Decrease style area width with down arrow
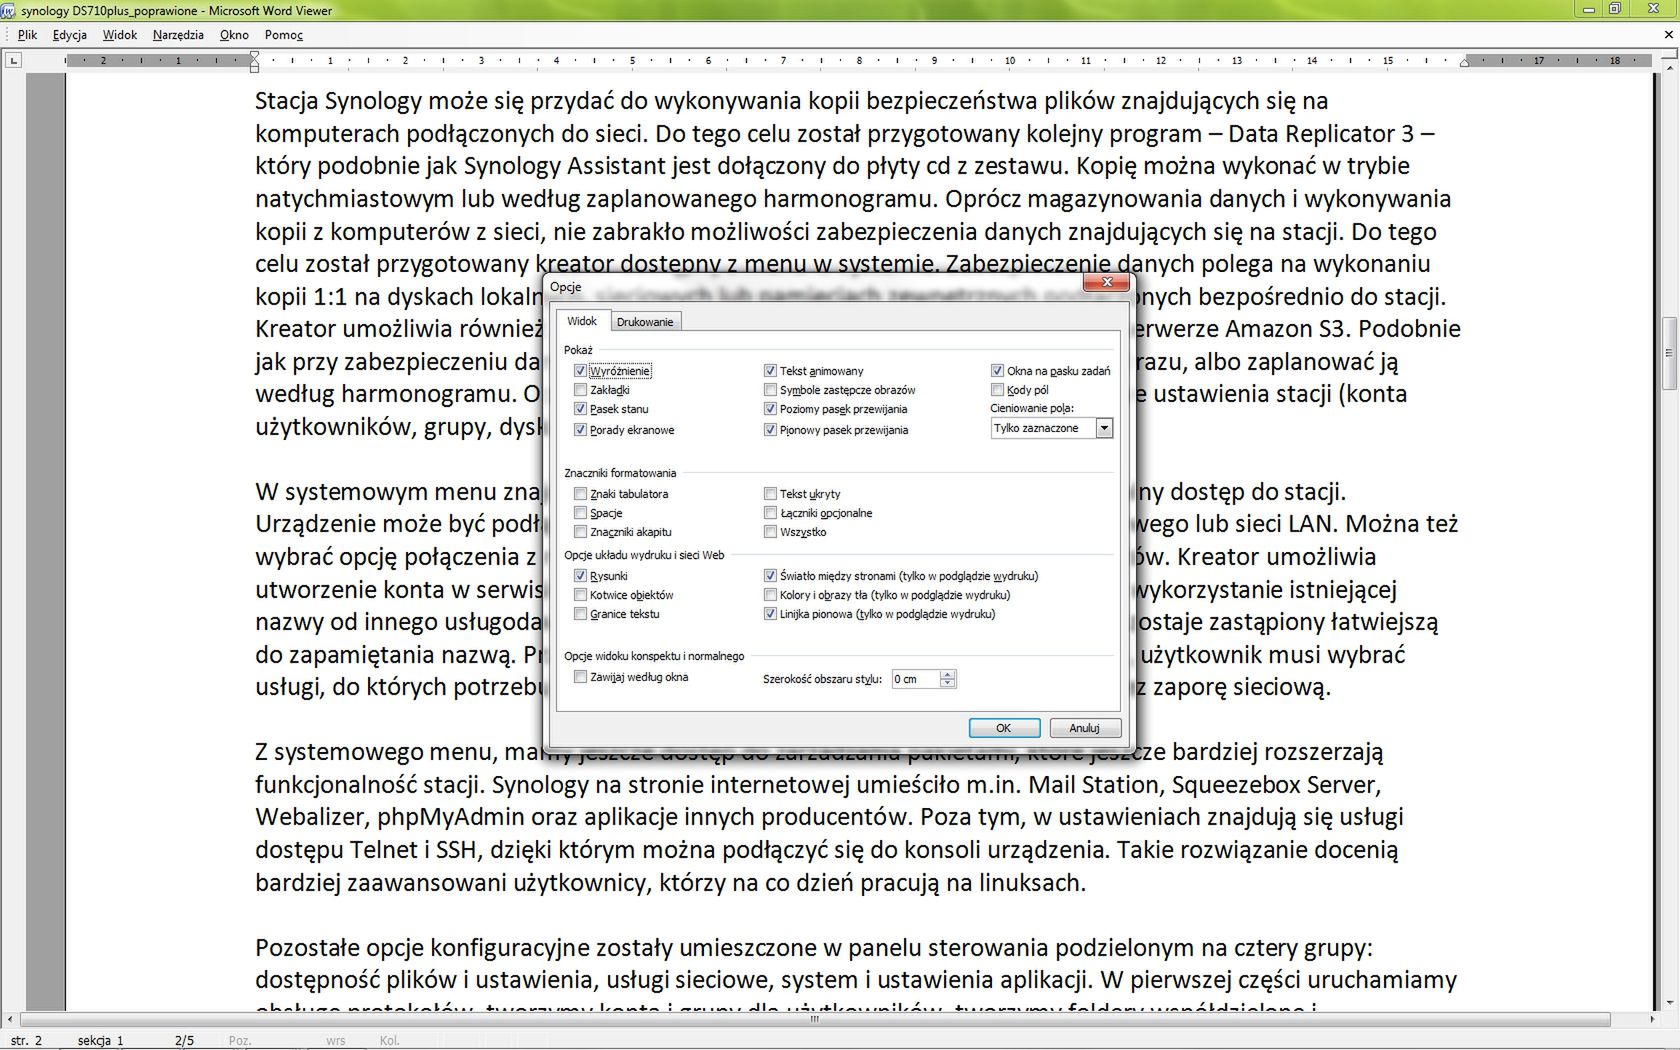 [948, 684]
